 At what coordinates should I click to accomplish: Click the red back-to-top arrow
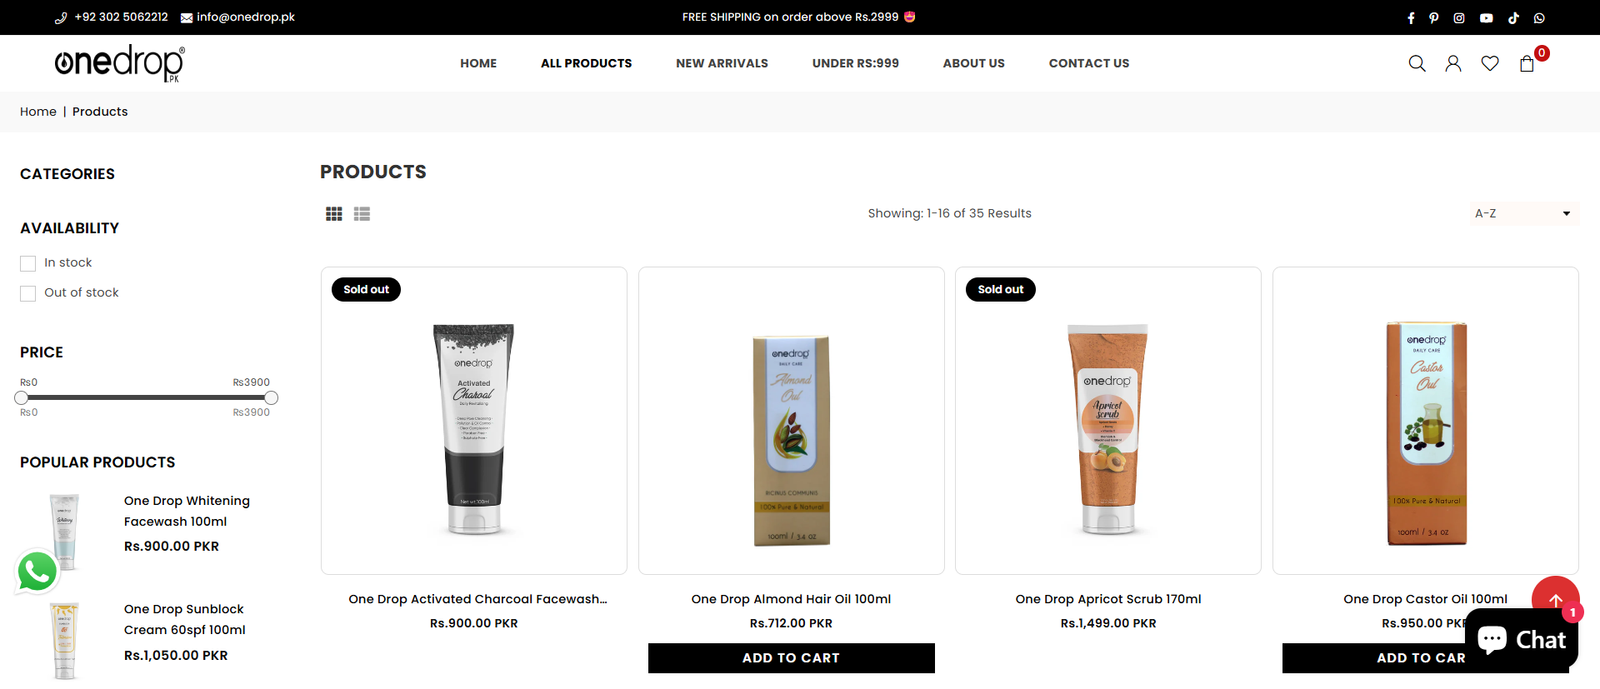[1556, 599]
